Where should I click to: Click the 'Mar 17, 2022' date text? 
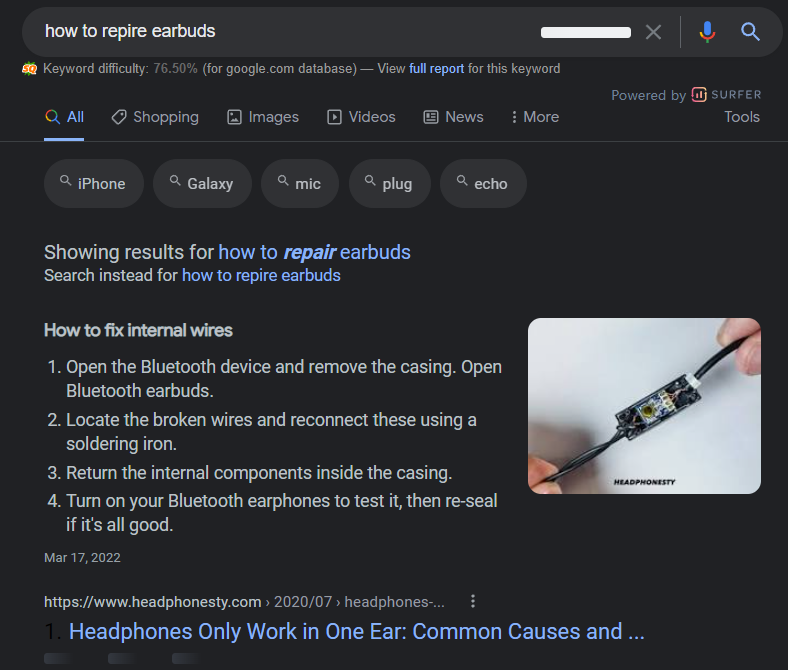pyautogui.click(x=82, y=558)
